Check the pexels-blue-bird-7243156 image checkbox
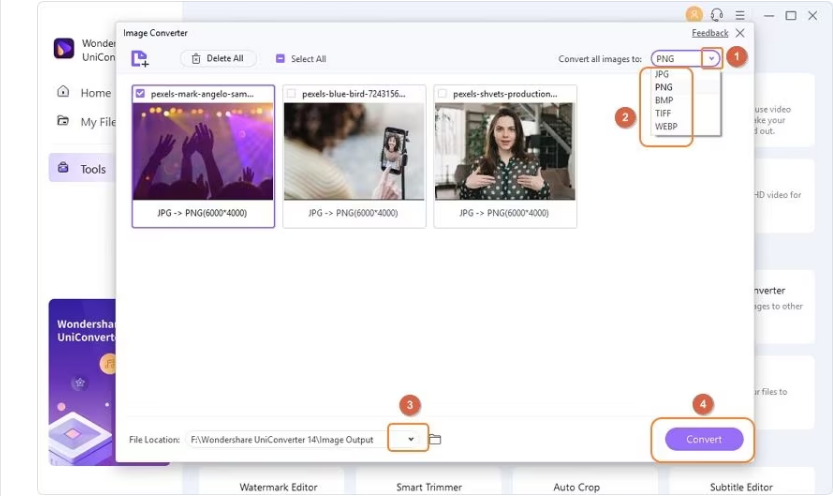833x496 pixels. pyautogui.click(x=291, y=93)
